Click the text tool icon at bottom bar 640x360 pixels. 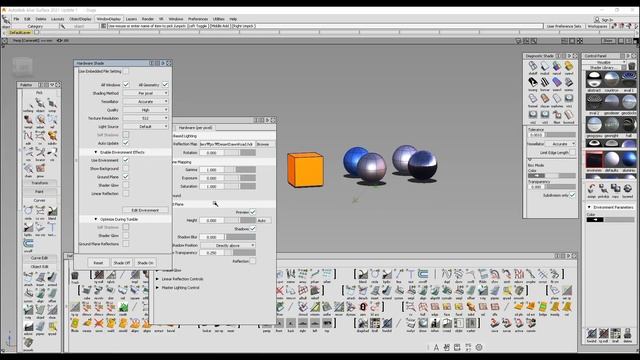coord(436,347)
